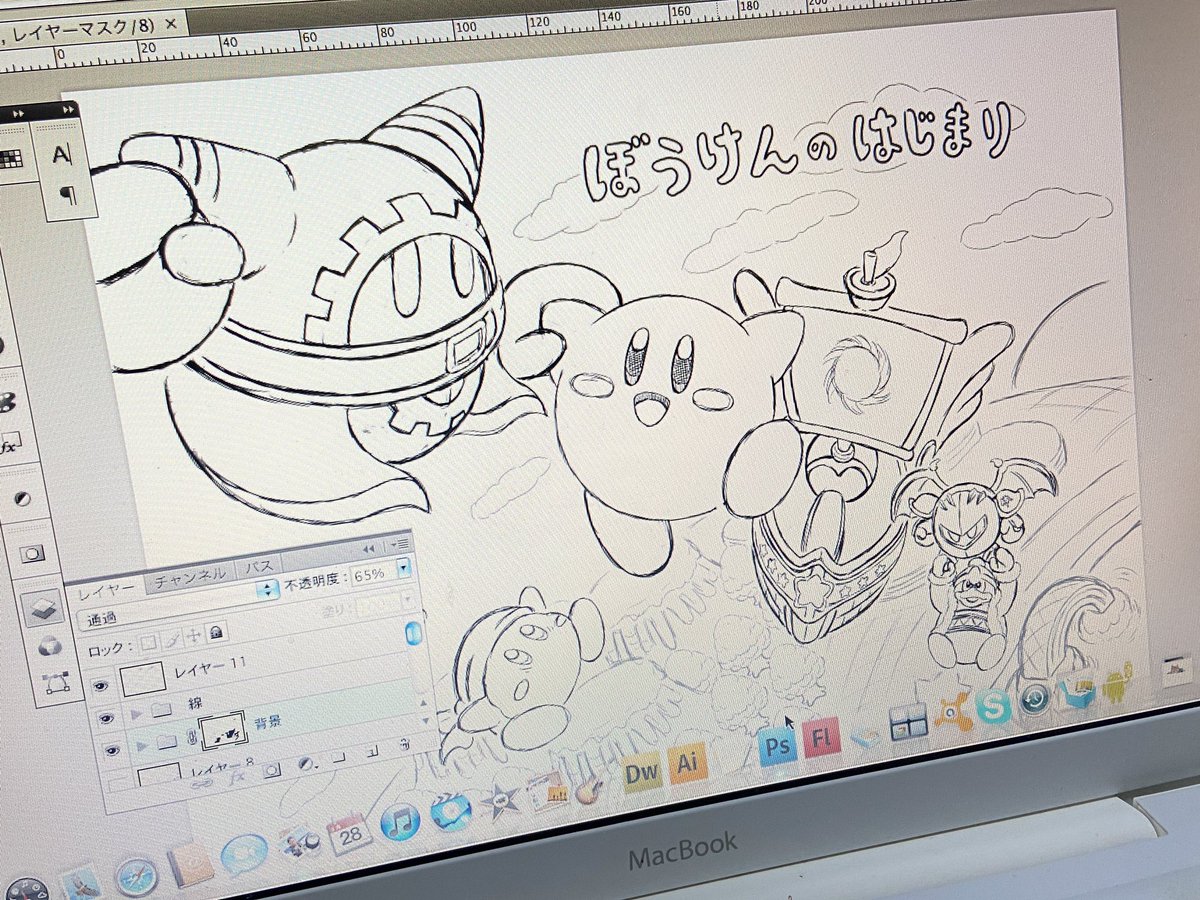Open the opacity 65% slider arrow
Image resolution: width=1200 pixels, height=900 pixels.
403,568
